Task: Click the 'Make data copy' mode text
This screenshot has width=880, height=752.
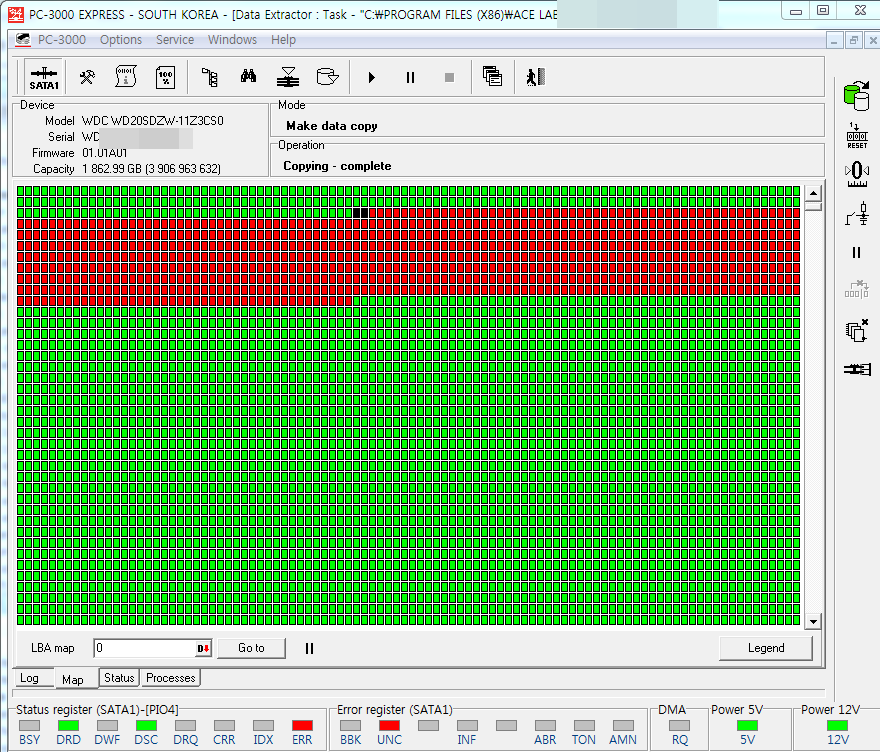Action: pyautogui.click(x=332, y=126)
